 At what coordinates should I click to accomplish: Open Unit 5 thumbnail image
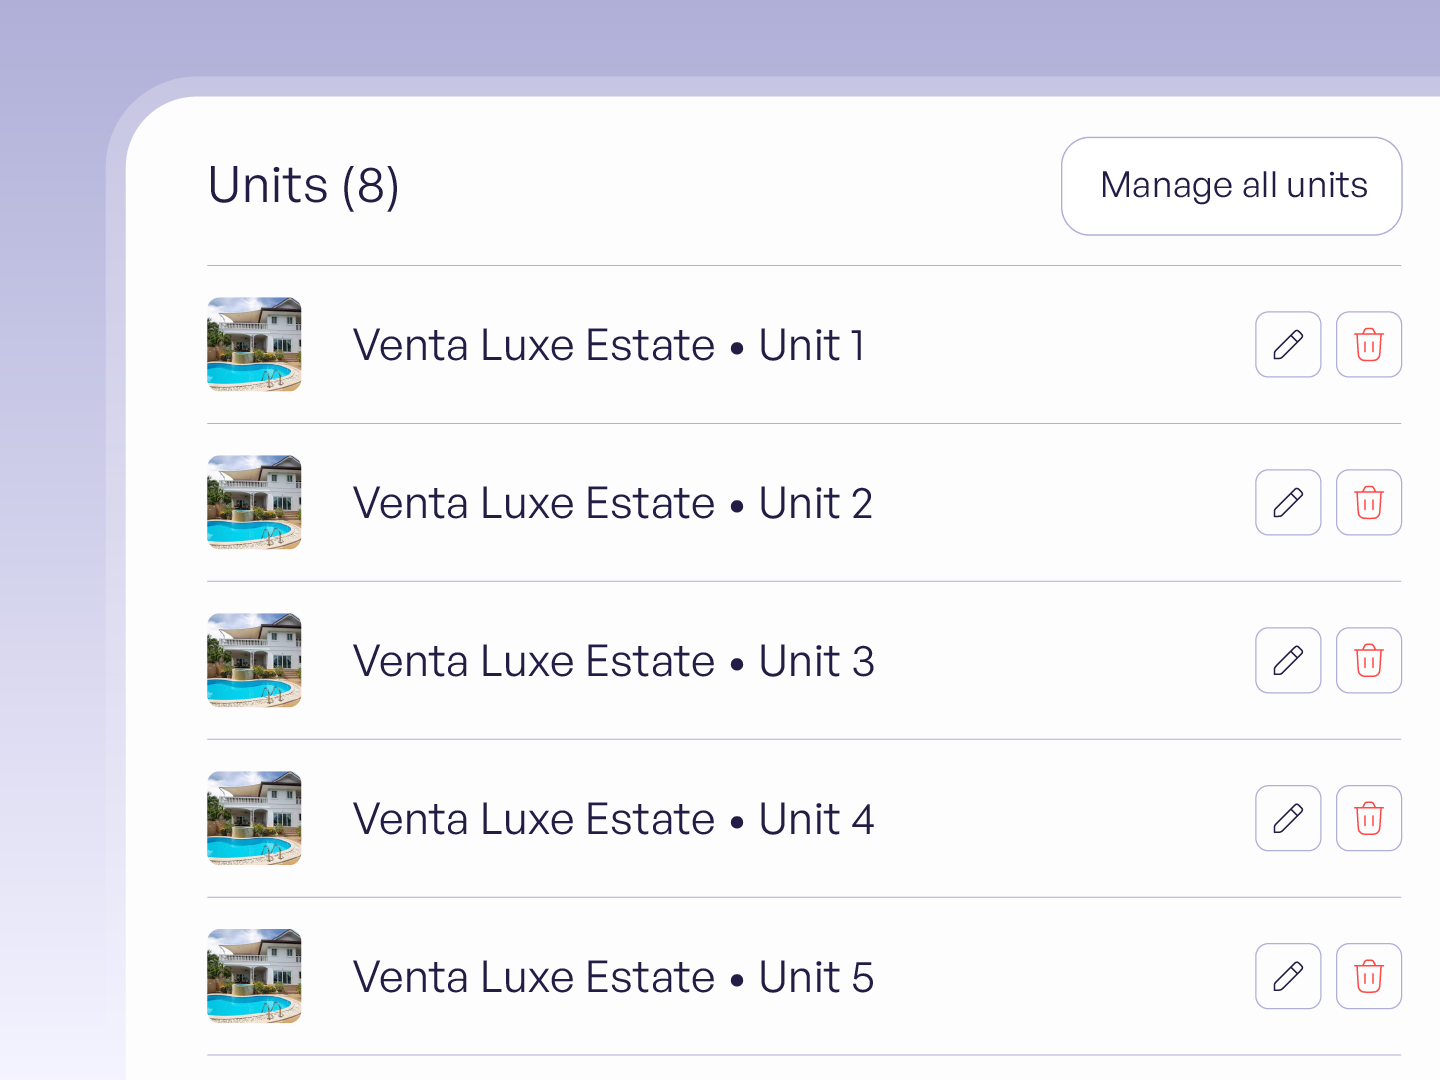tap(254, 976)
